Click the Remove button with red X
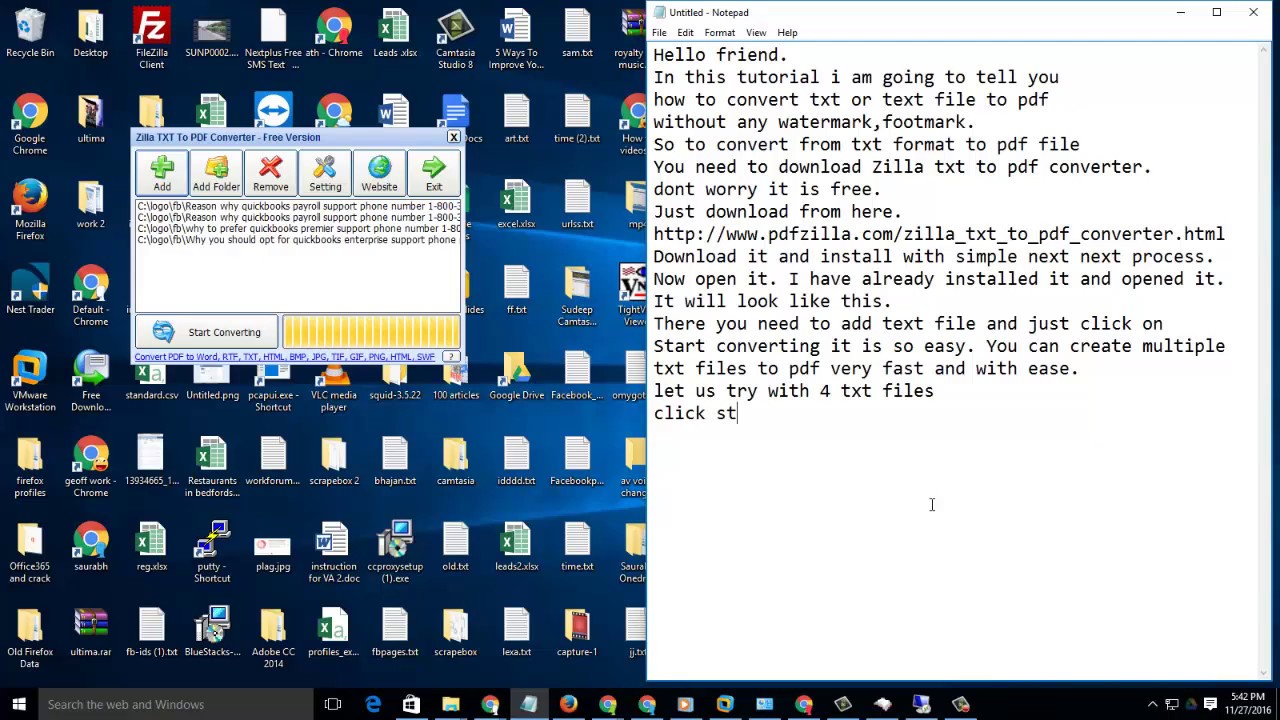The image size is (1280, 720). point(270,173)
